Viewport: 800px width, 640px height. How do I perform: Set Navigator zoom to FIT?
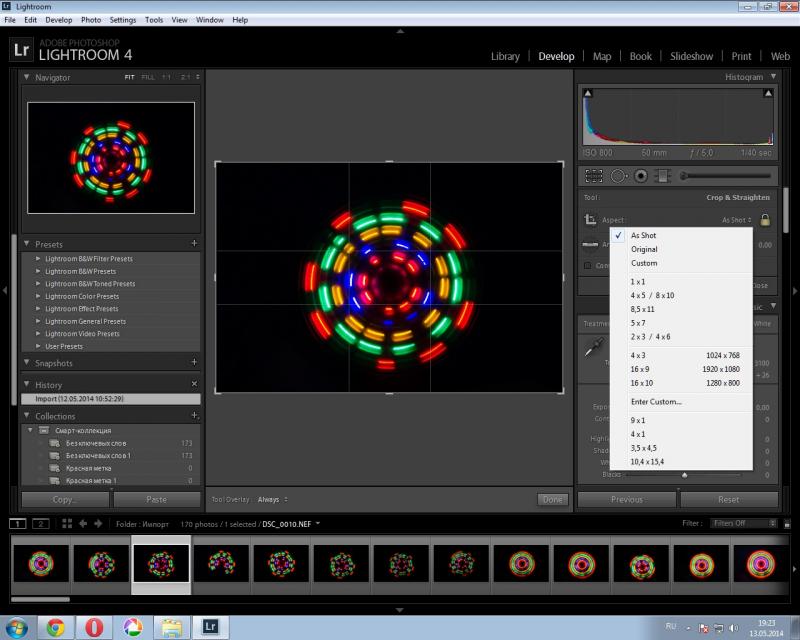pyautogui.click(x=130, y=77)
